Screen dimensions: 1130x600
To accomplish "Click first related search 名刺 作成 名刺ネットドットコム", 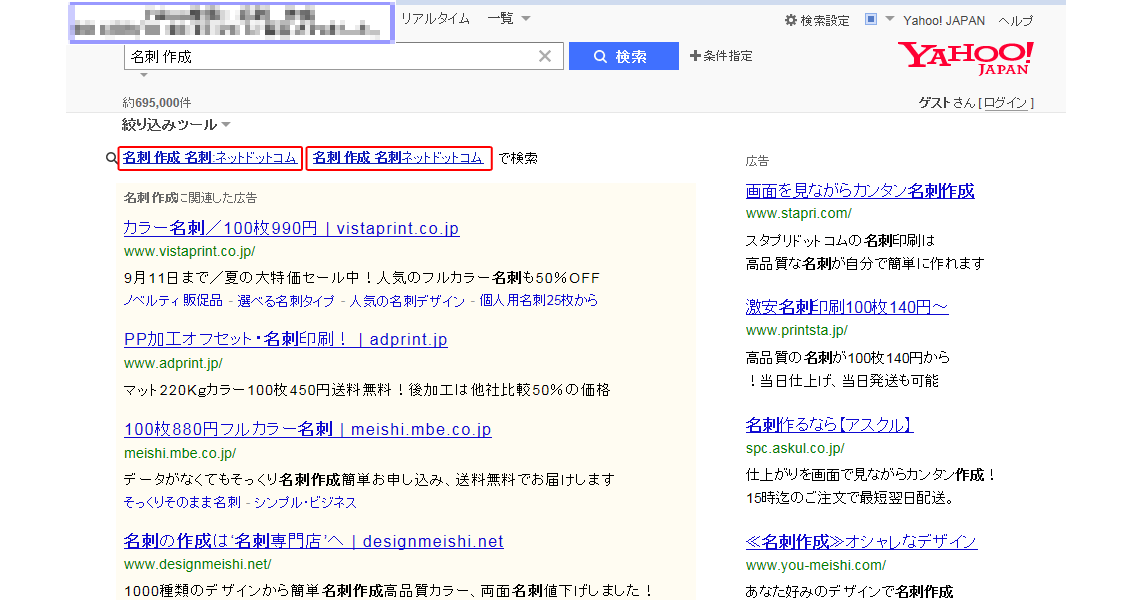I will click(x=210, y=158).
